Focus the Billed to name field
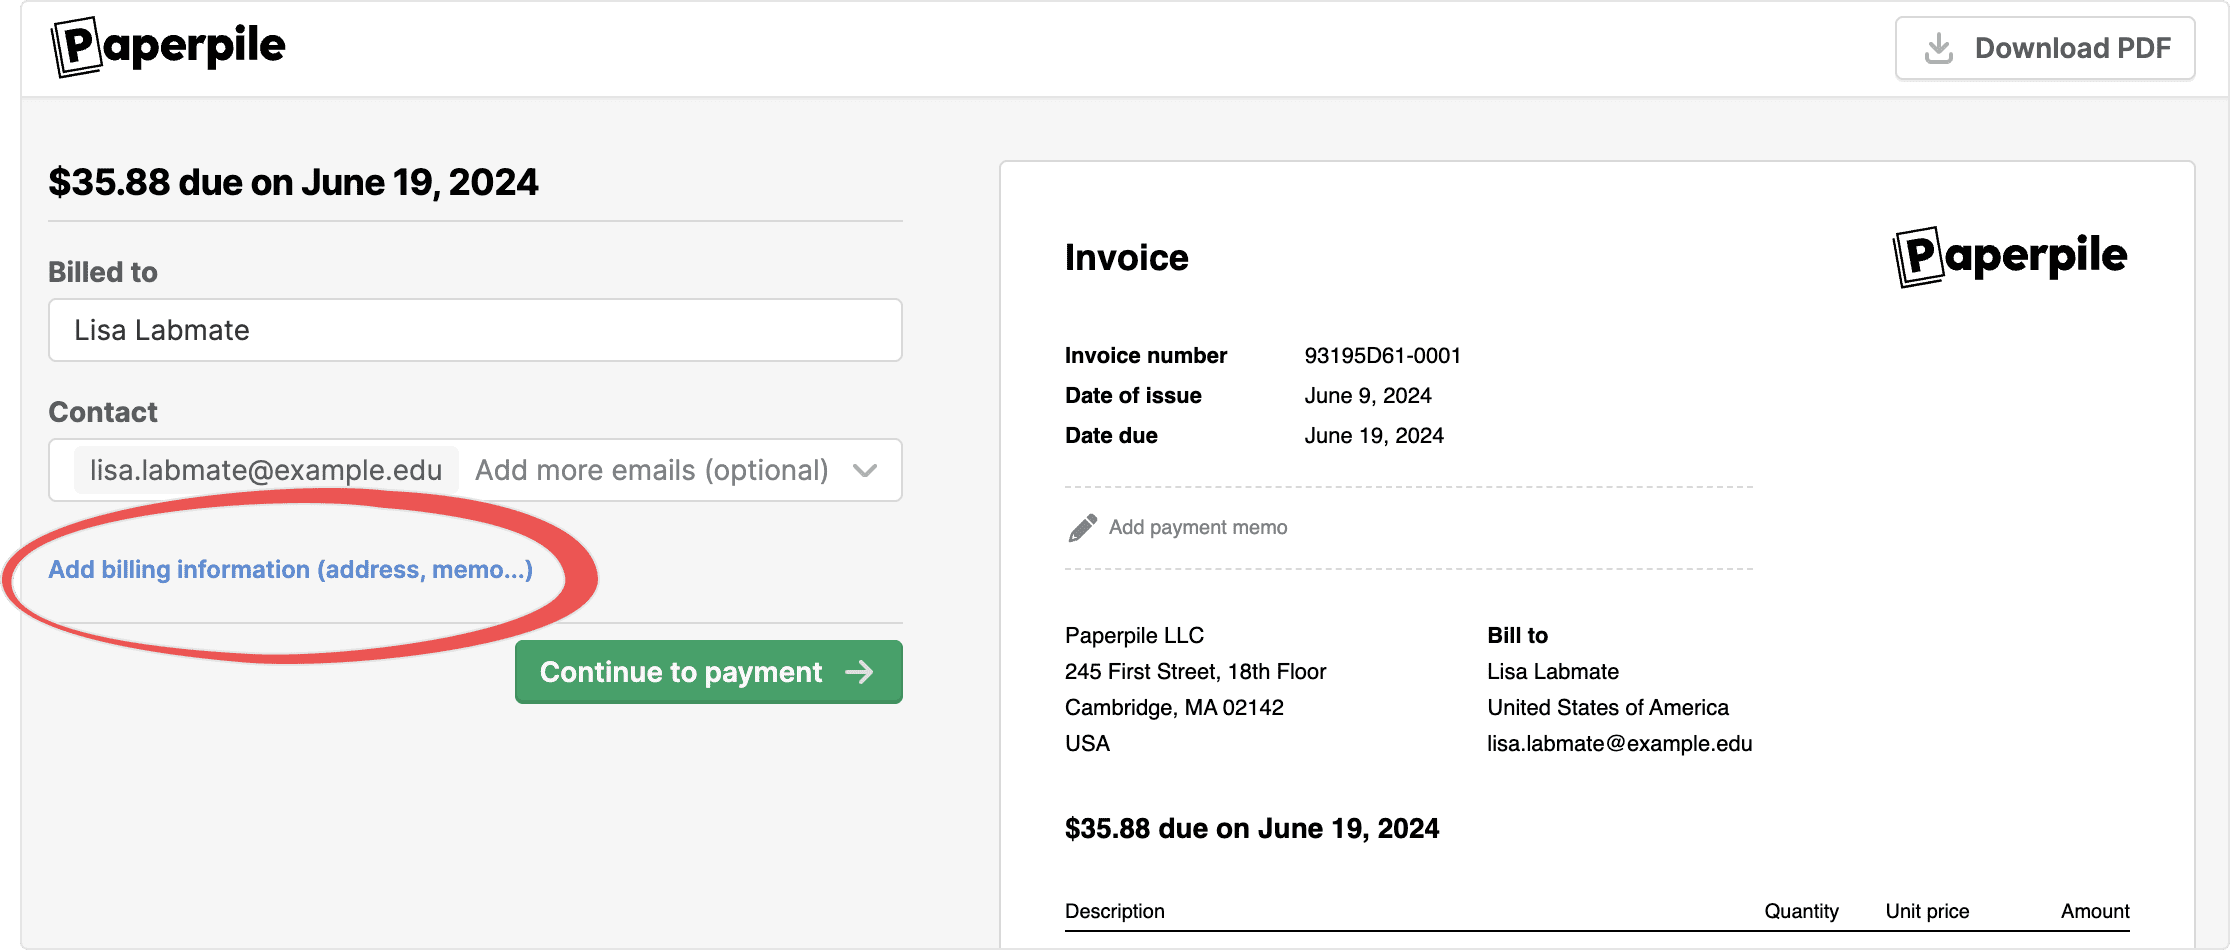This screenshot has height=950, width=2230. point(475,330)
